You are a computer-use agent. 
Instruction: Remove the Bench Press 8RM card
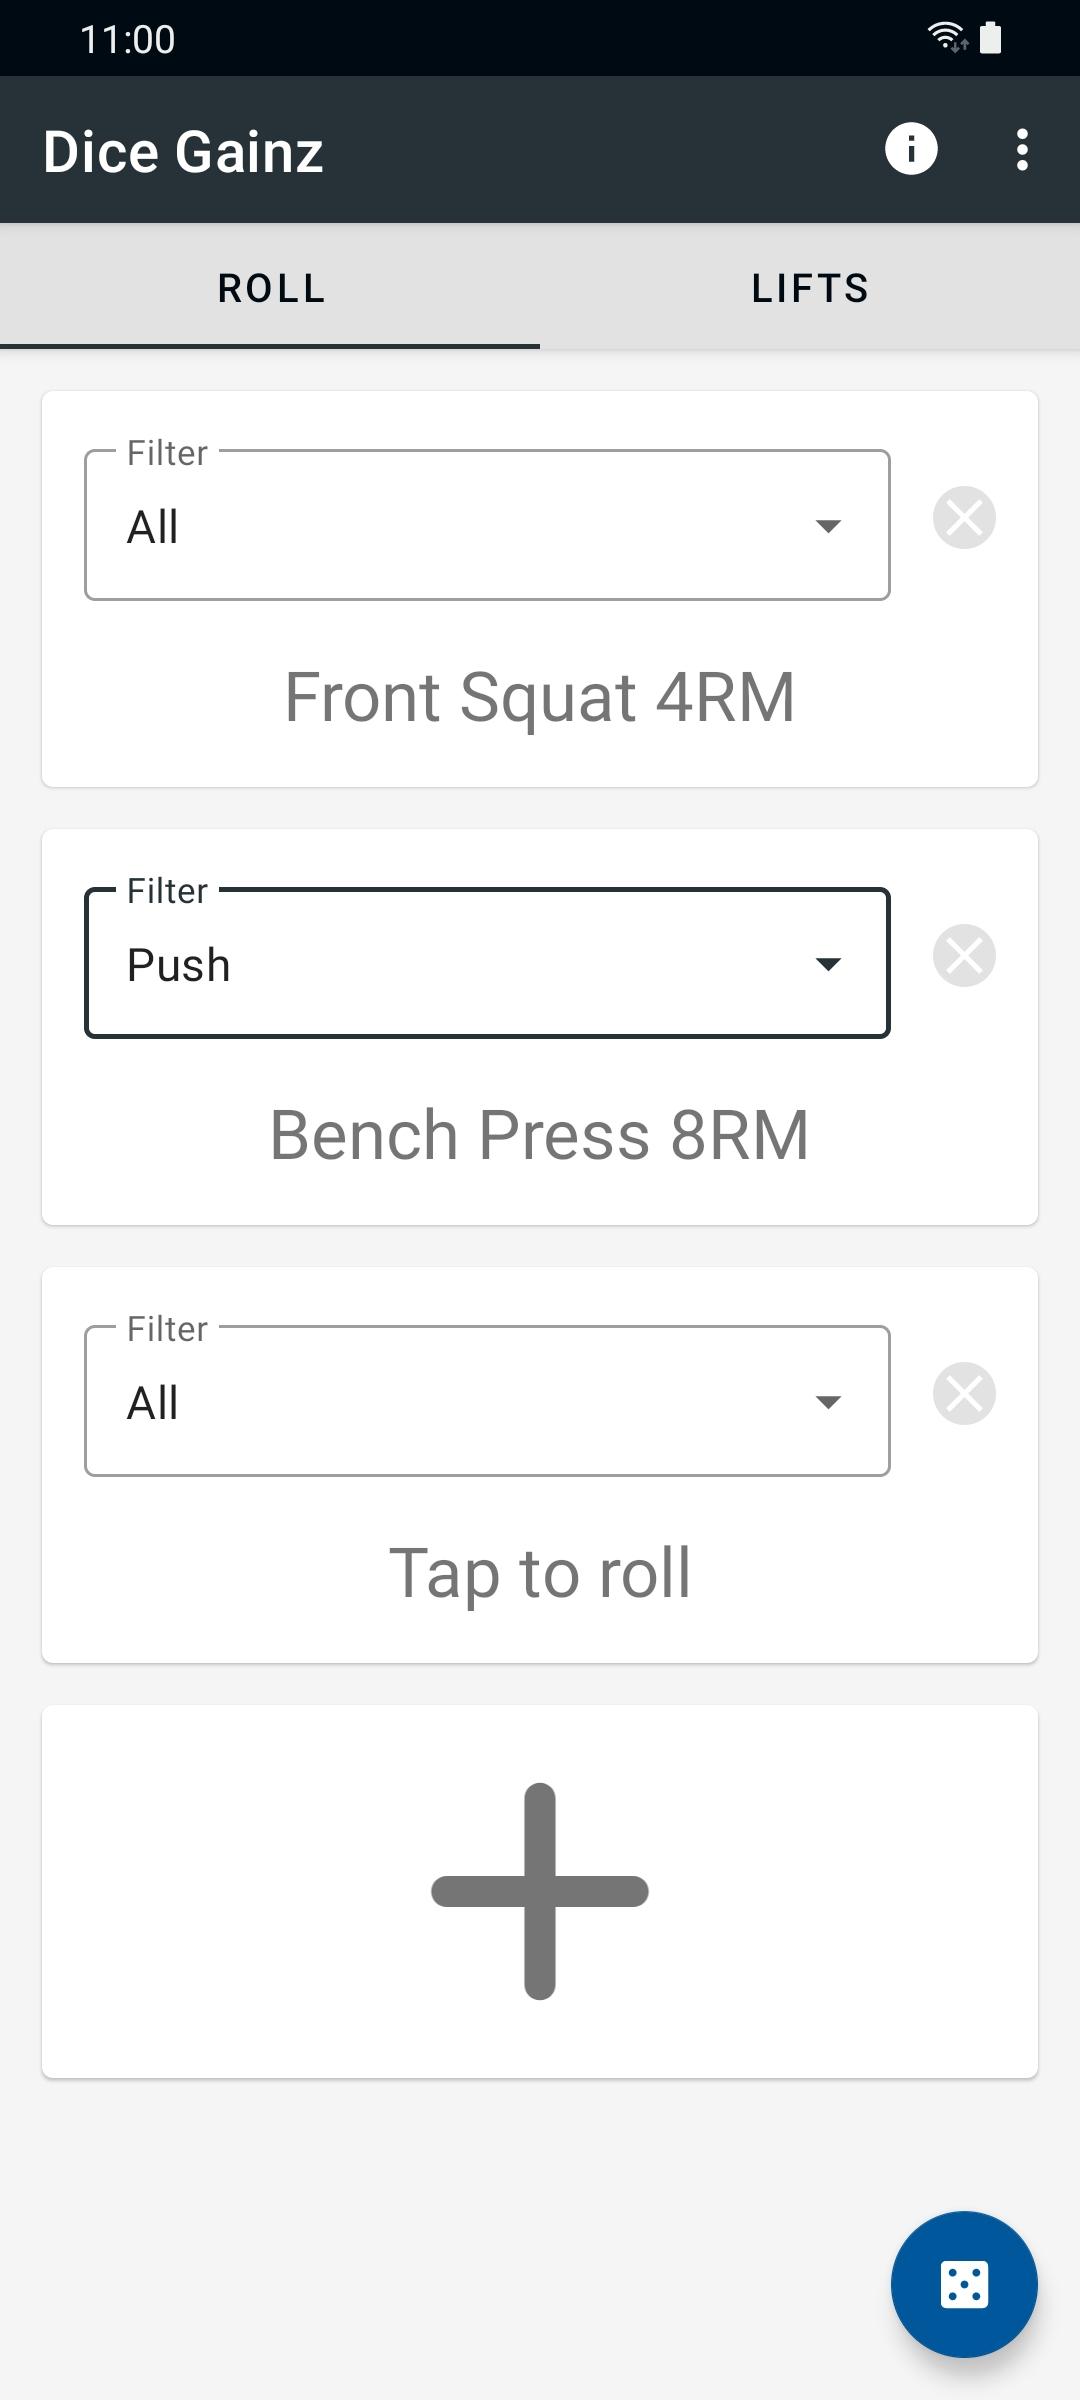tap(964, 956)
